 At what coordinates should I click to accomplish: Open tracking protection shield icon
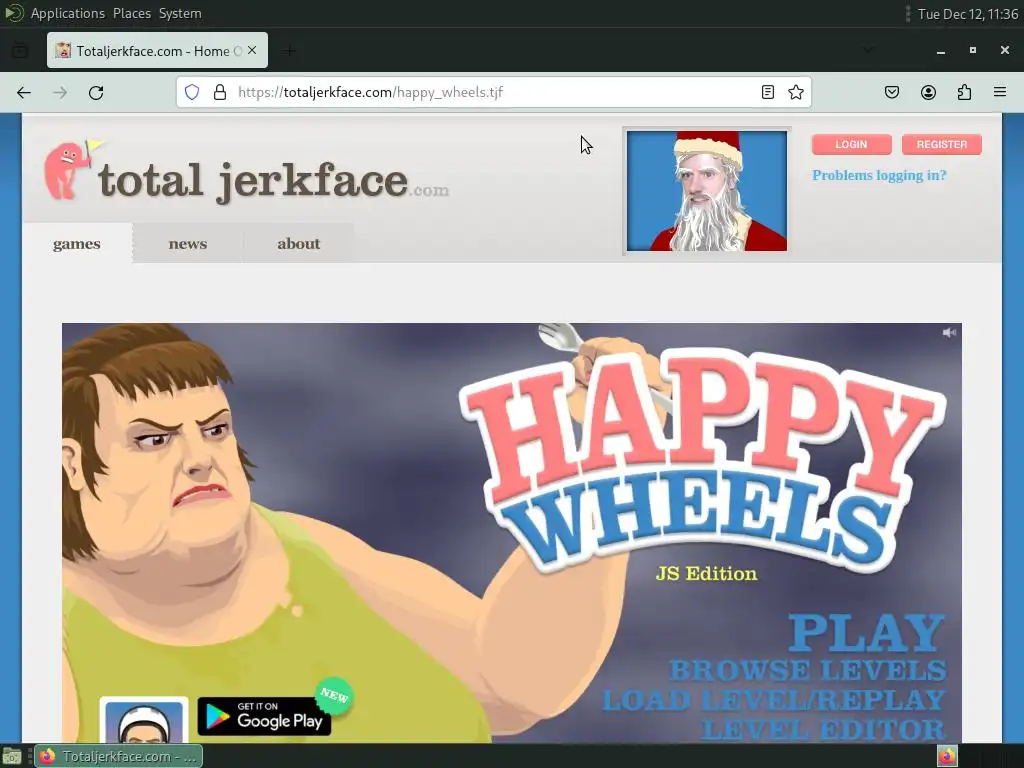pyautogui.click(x=191, y=92)
